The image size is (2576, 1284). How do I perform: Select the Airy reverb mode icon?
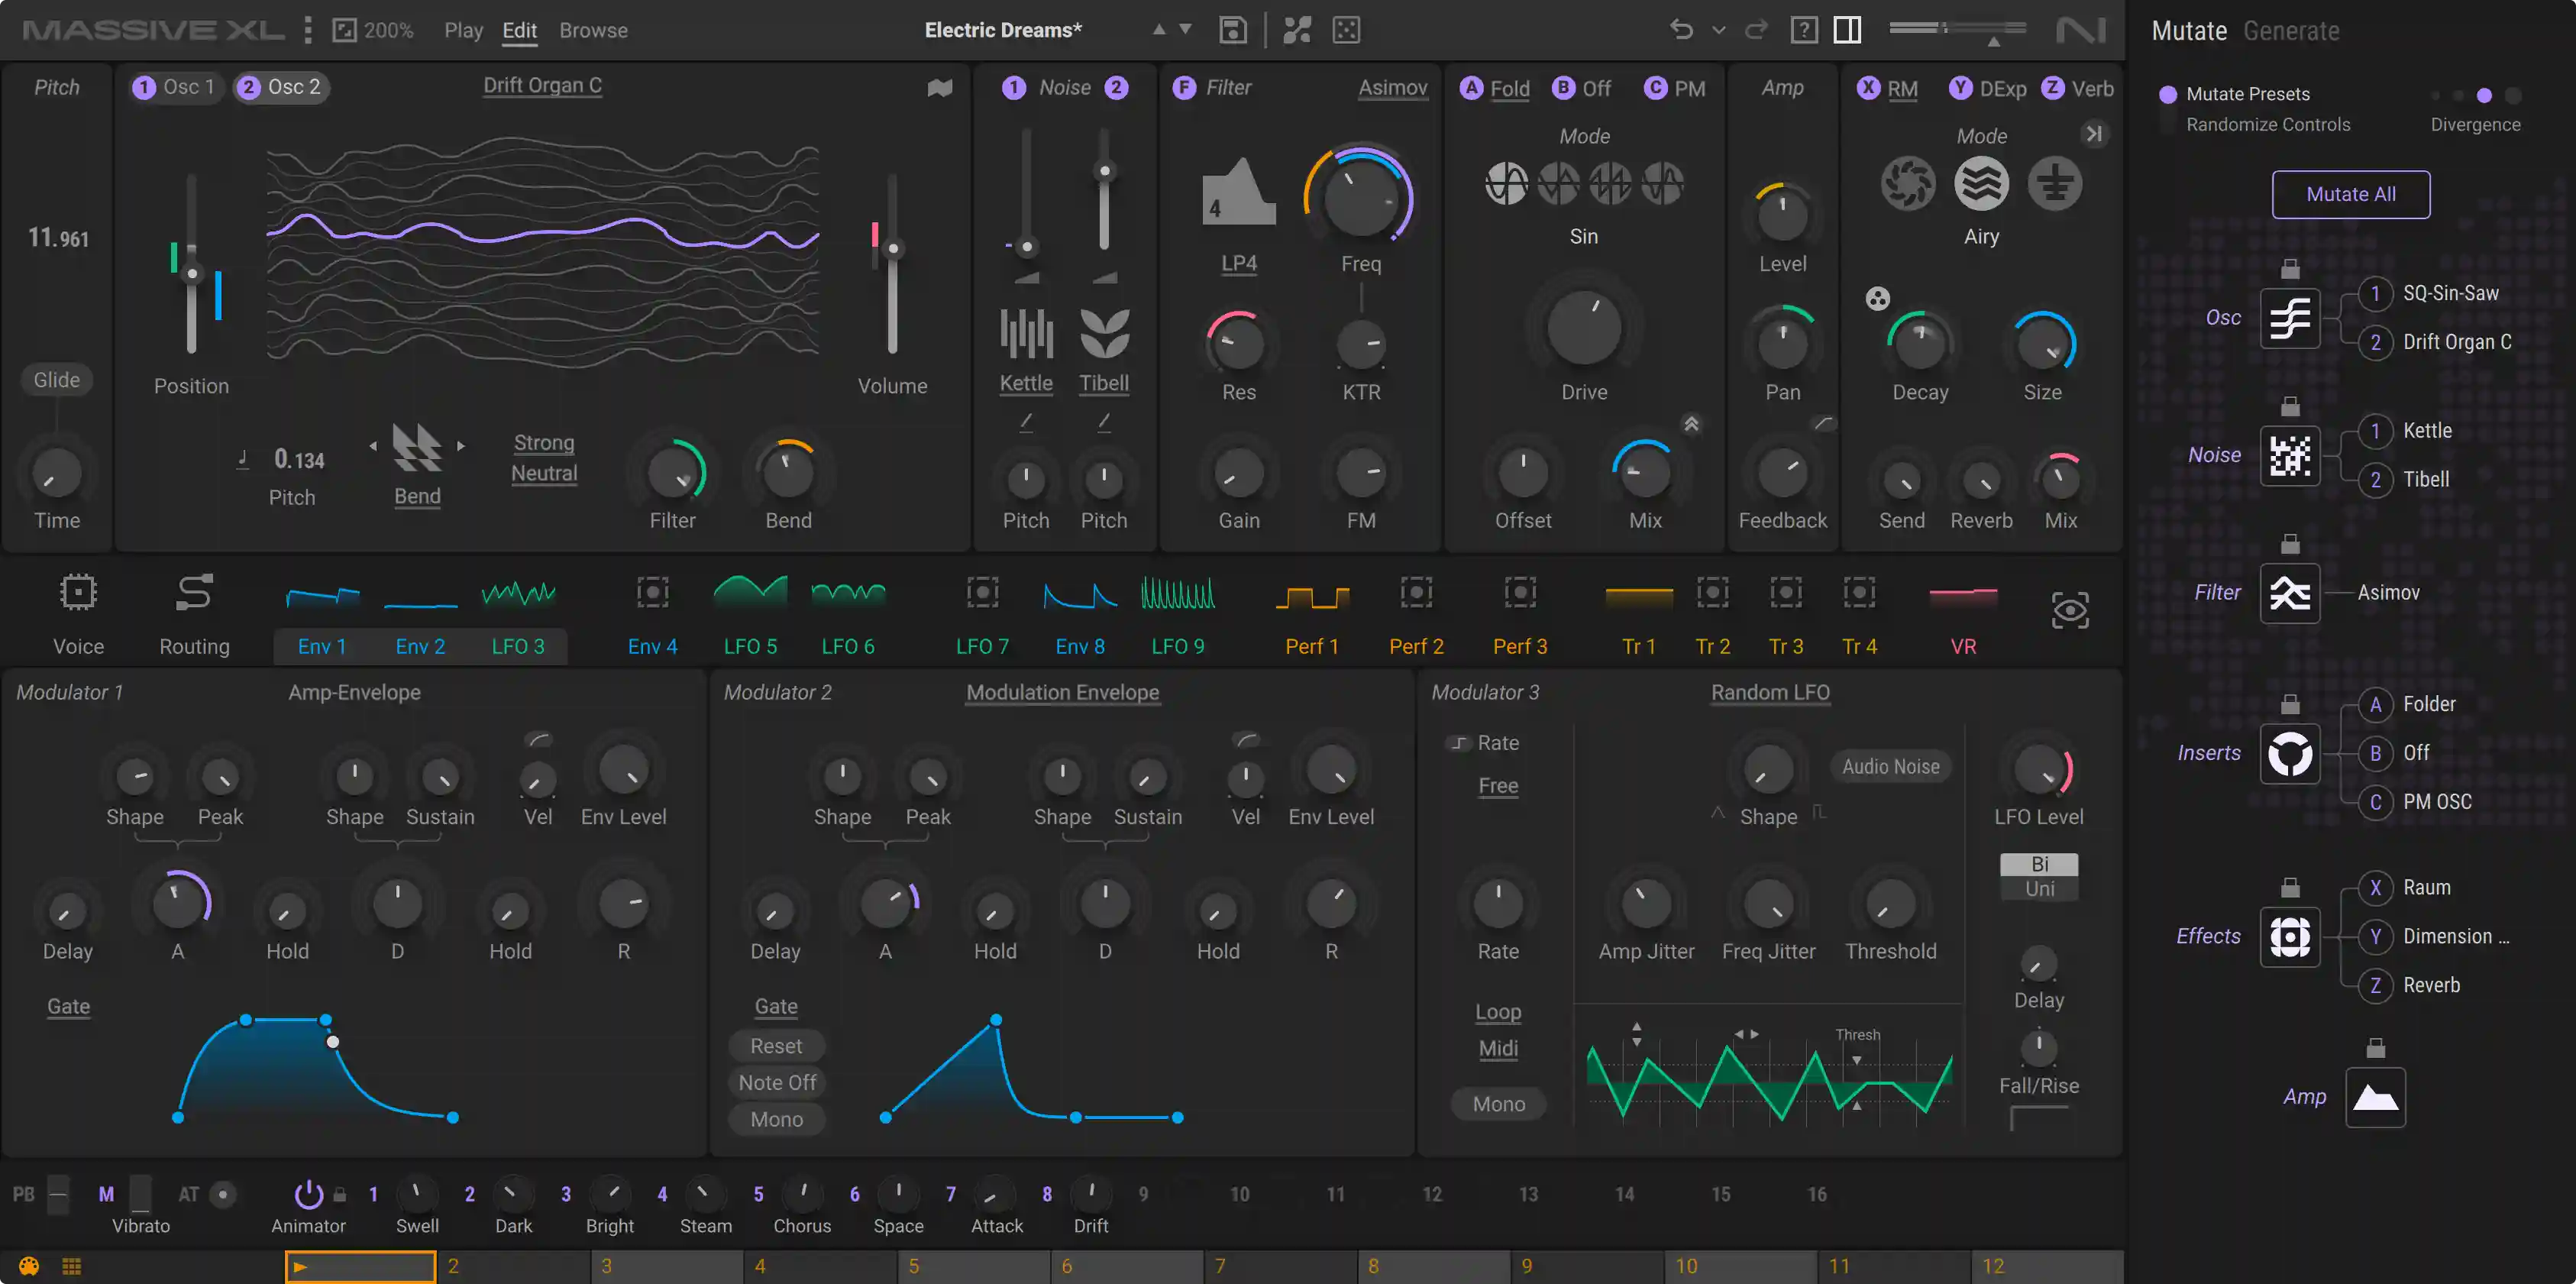(x=1981, y=184)
